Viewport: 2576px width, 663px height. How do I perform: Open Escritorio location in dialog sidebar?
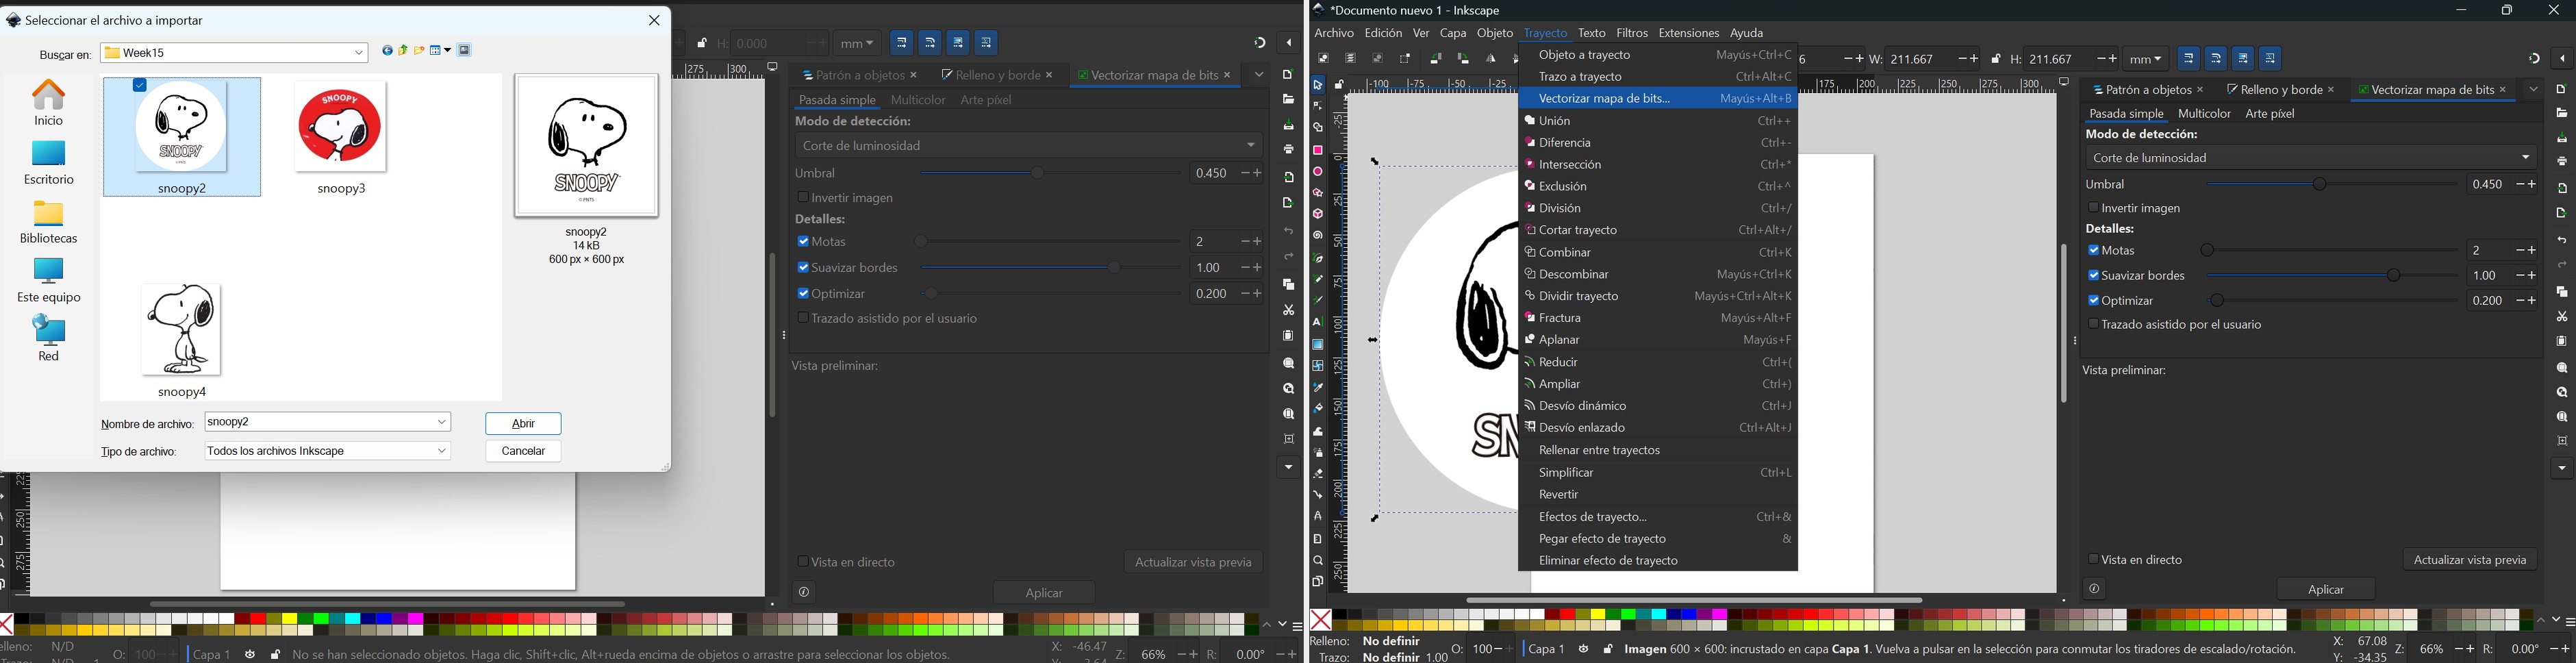pyautogui.click(x=49, y=163)
